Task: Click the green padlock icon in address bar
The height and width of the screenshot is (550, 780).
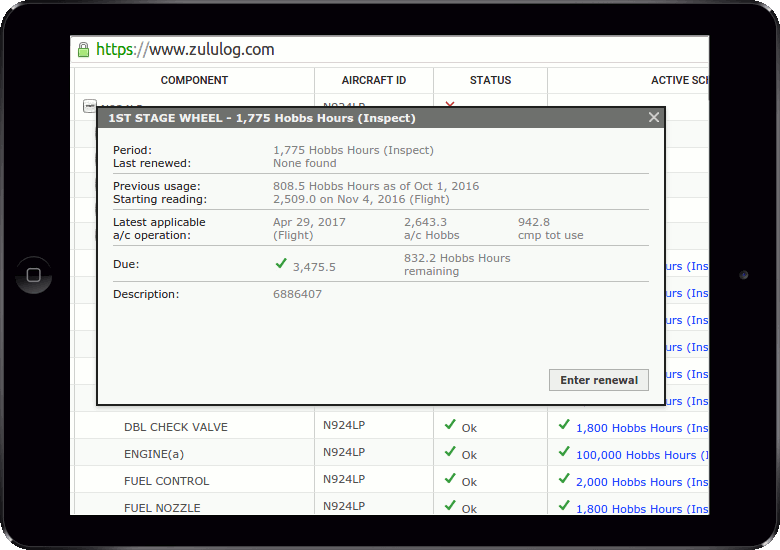Action: pos(83,50)
